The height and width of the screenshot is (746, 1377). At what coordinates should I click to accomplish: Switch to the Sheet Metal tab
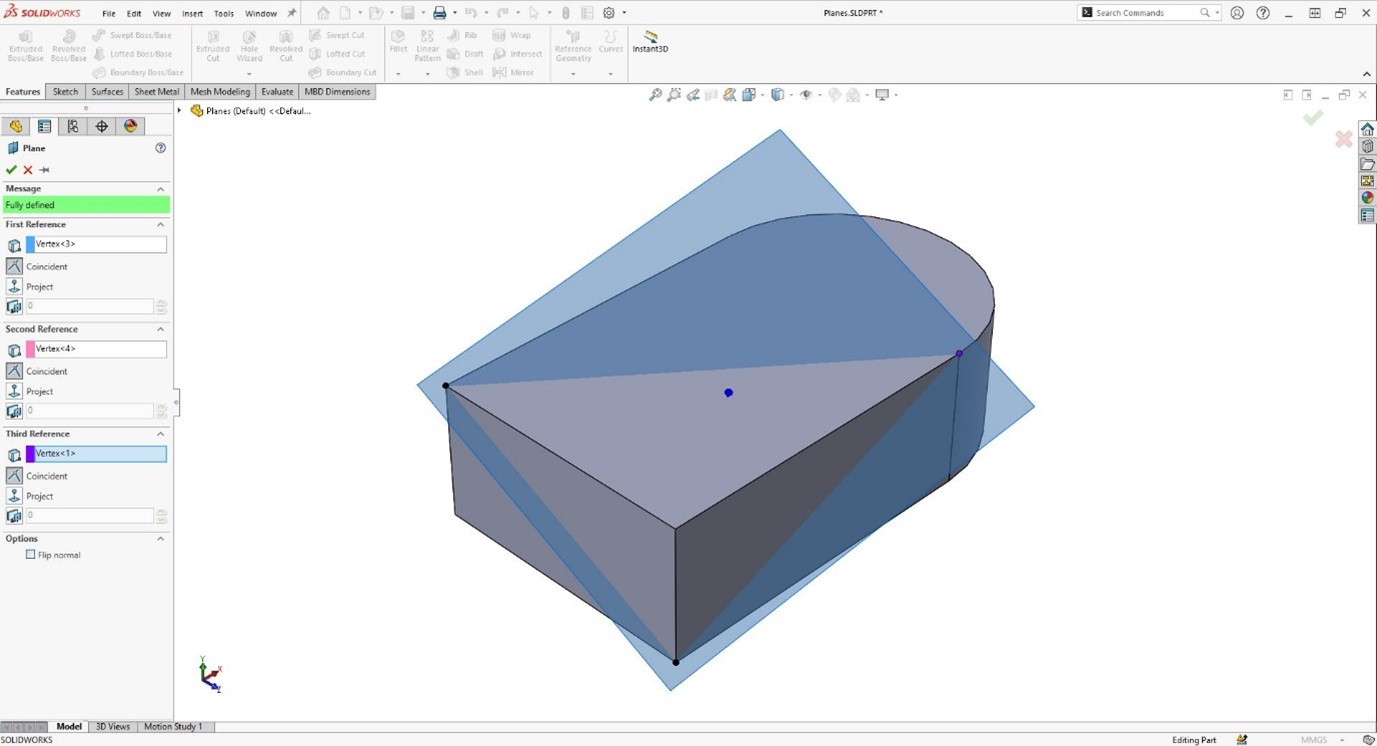(156, 91)
